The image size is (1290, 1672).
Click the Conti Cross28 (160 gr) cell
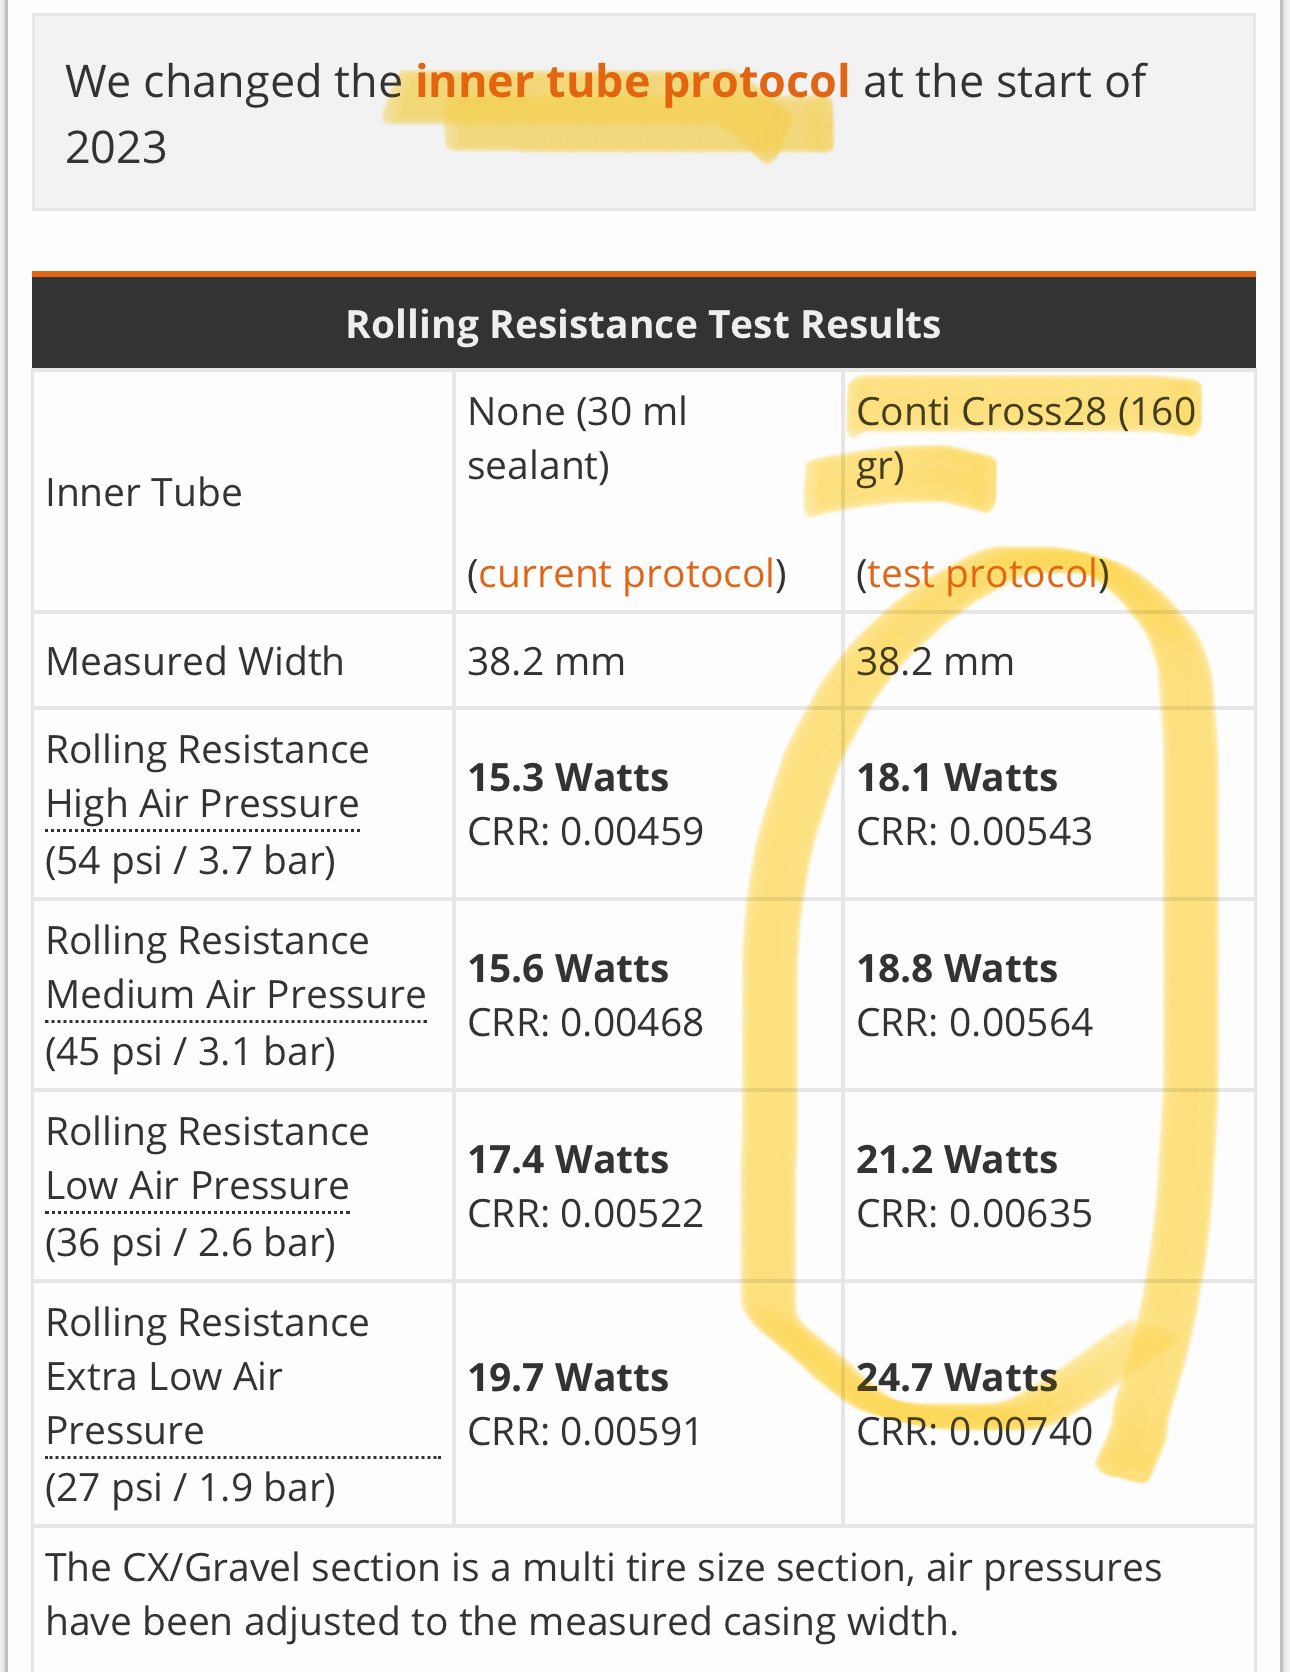coord(1025,438)
